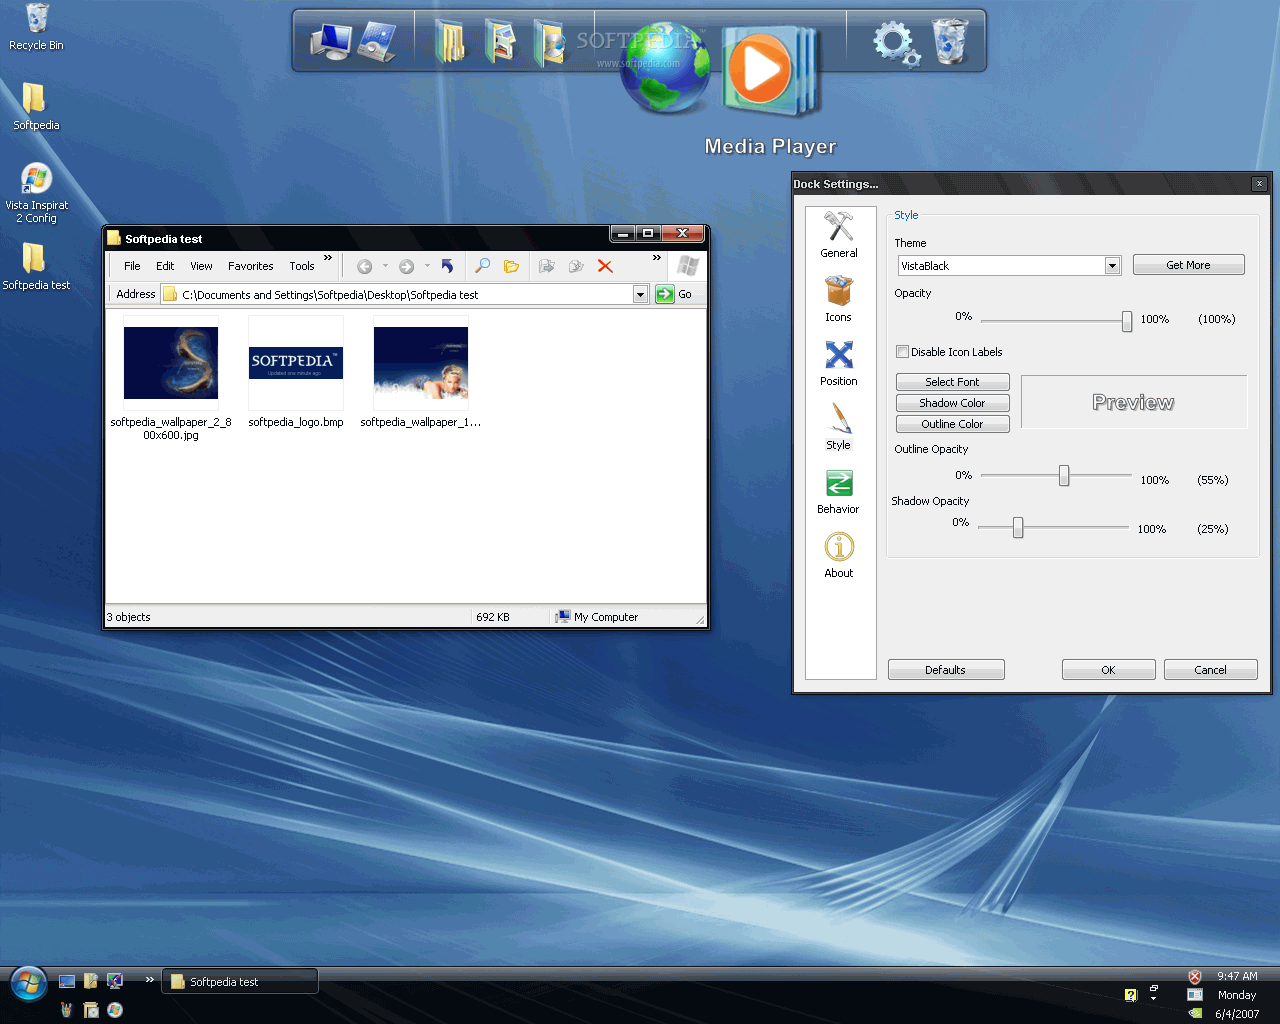Open the Favorites menu in Explorer
This screenshot has height=1024, width=1280.
click(x=250, y=266)
